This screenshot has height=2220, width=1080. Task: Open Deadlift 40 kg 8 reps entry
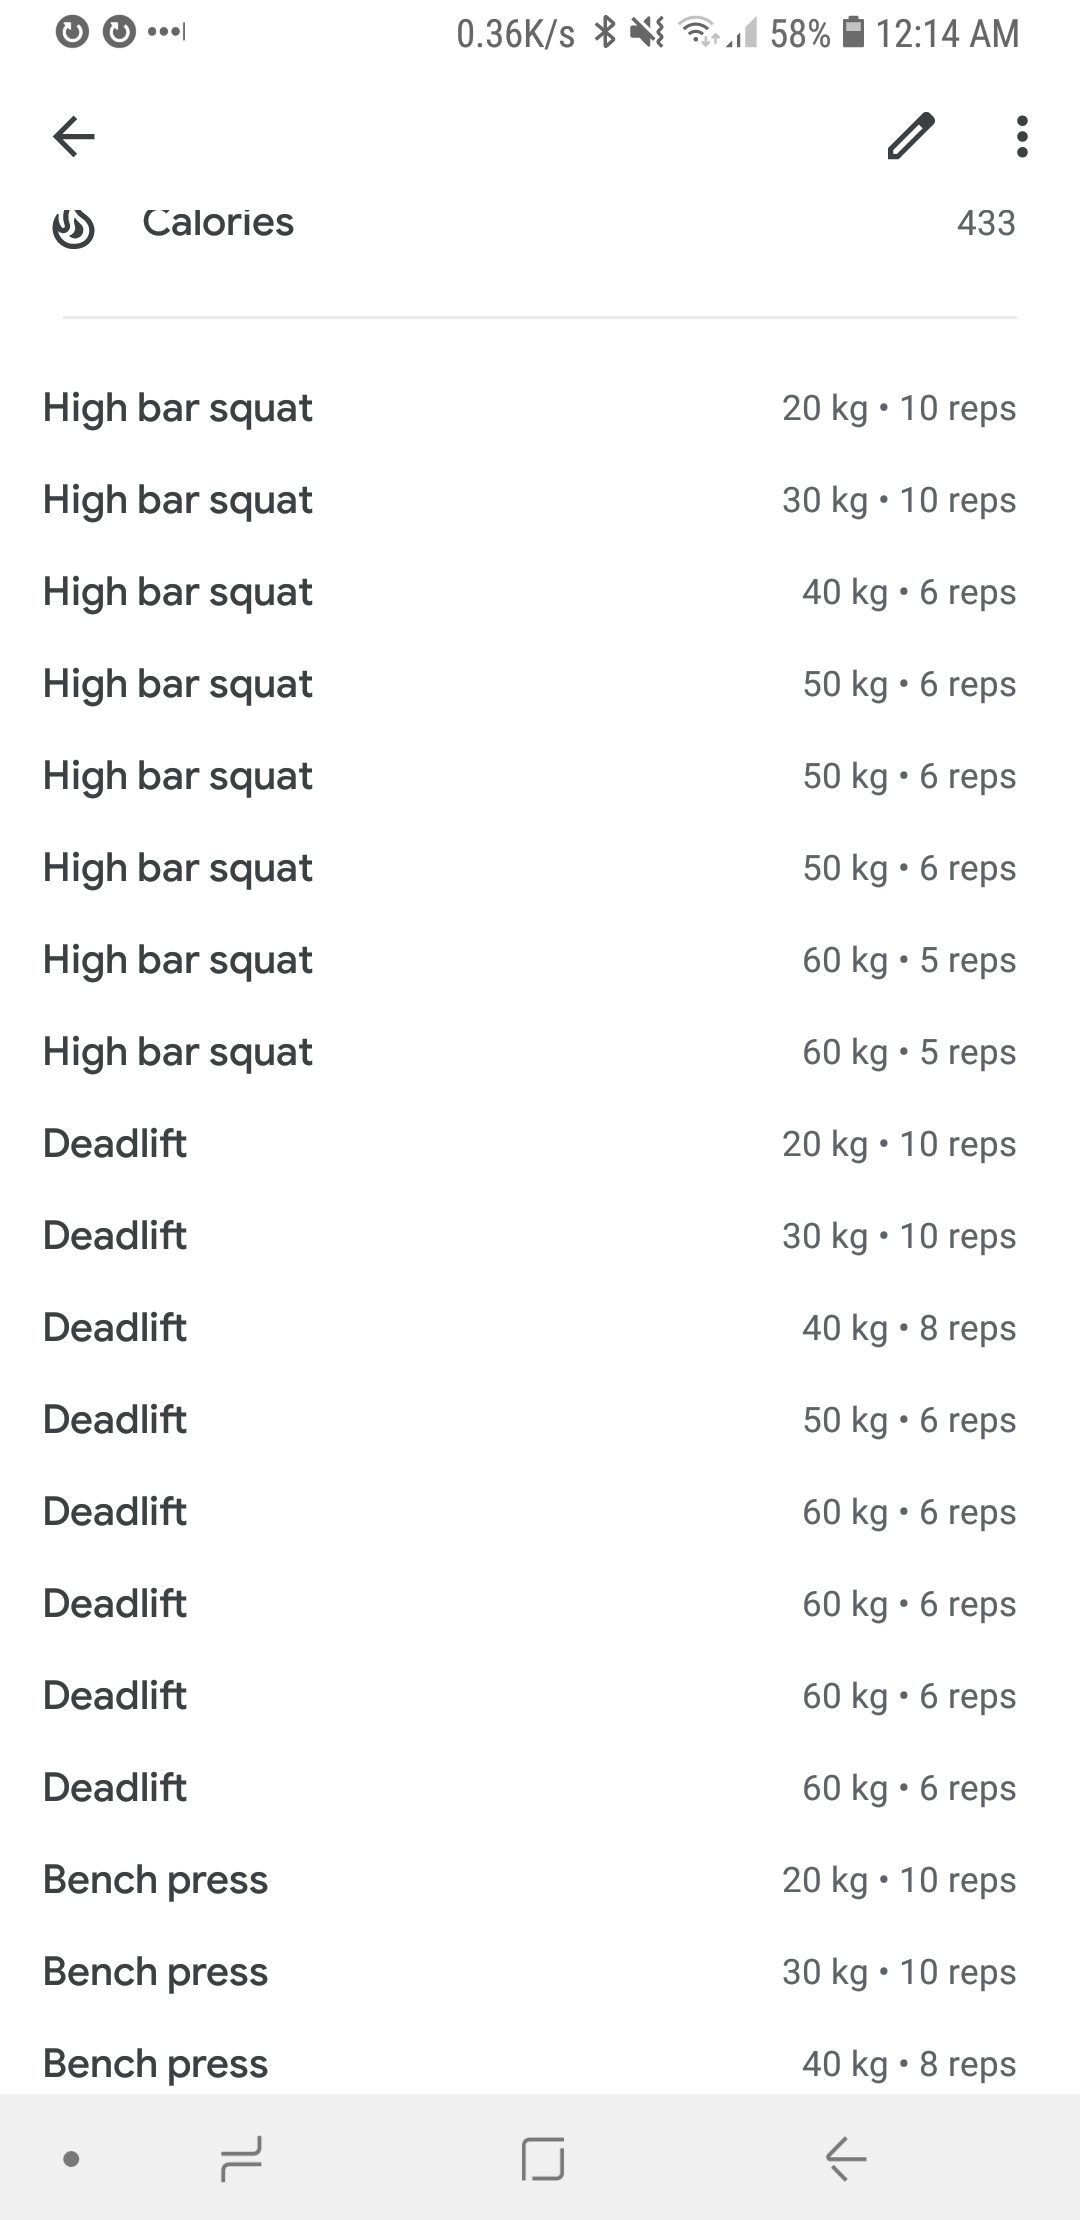pos(540,1328)
